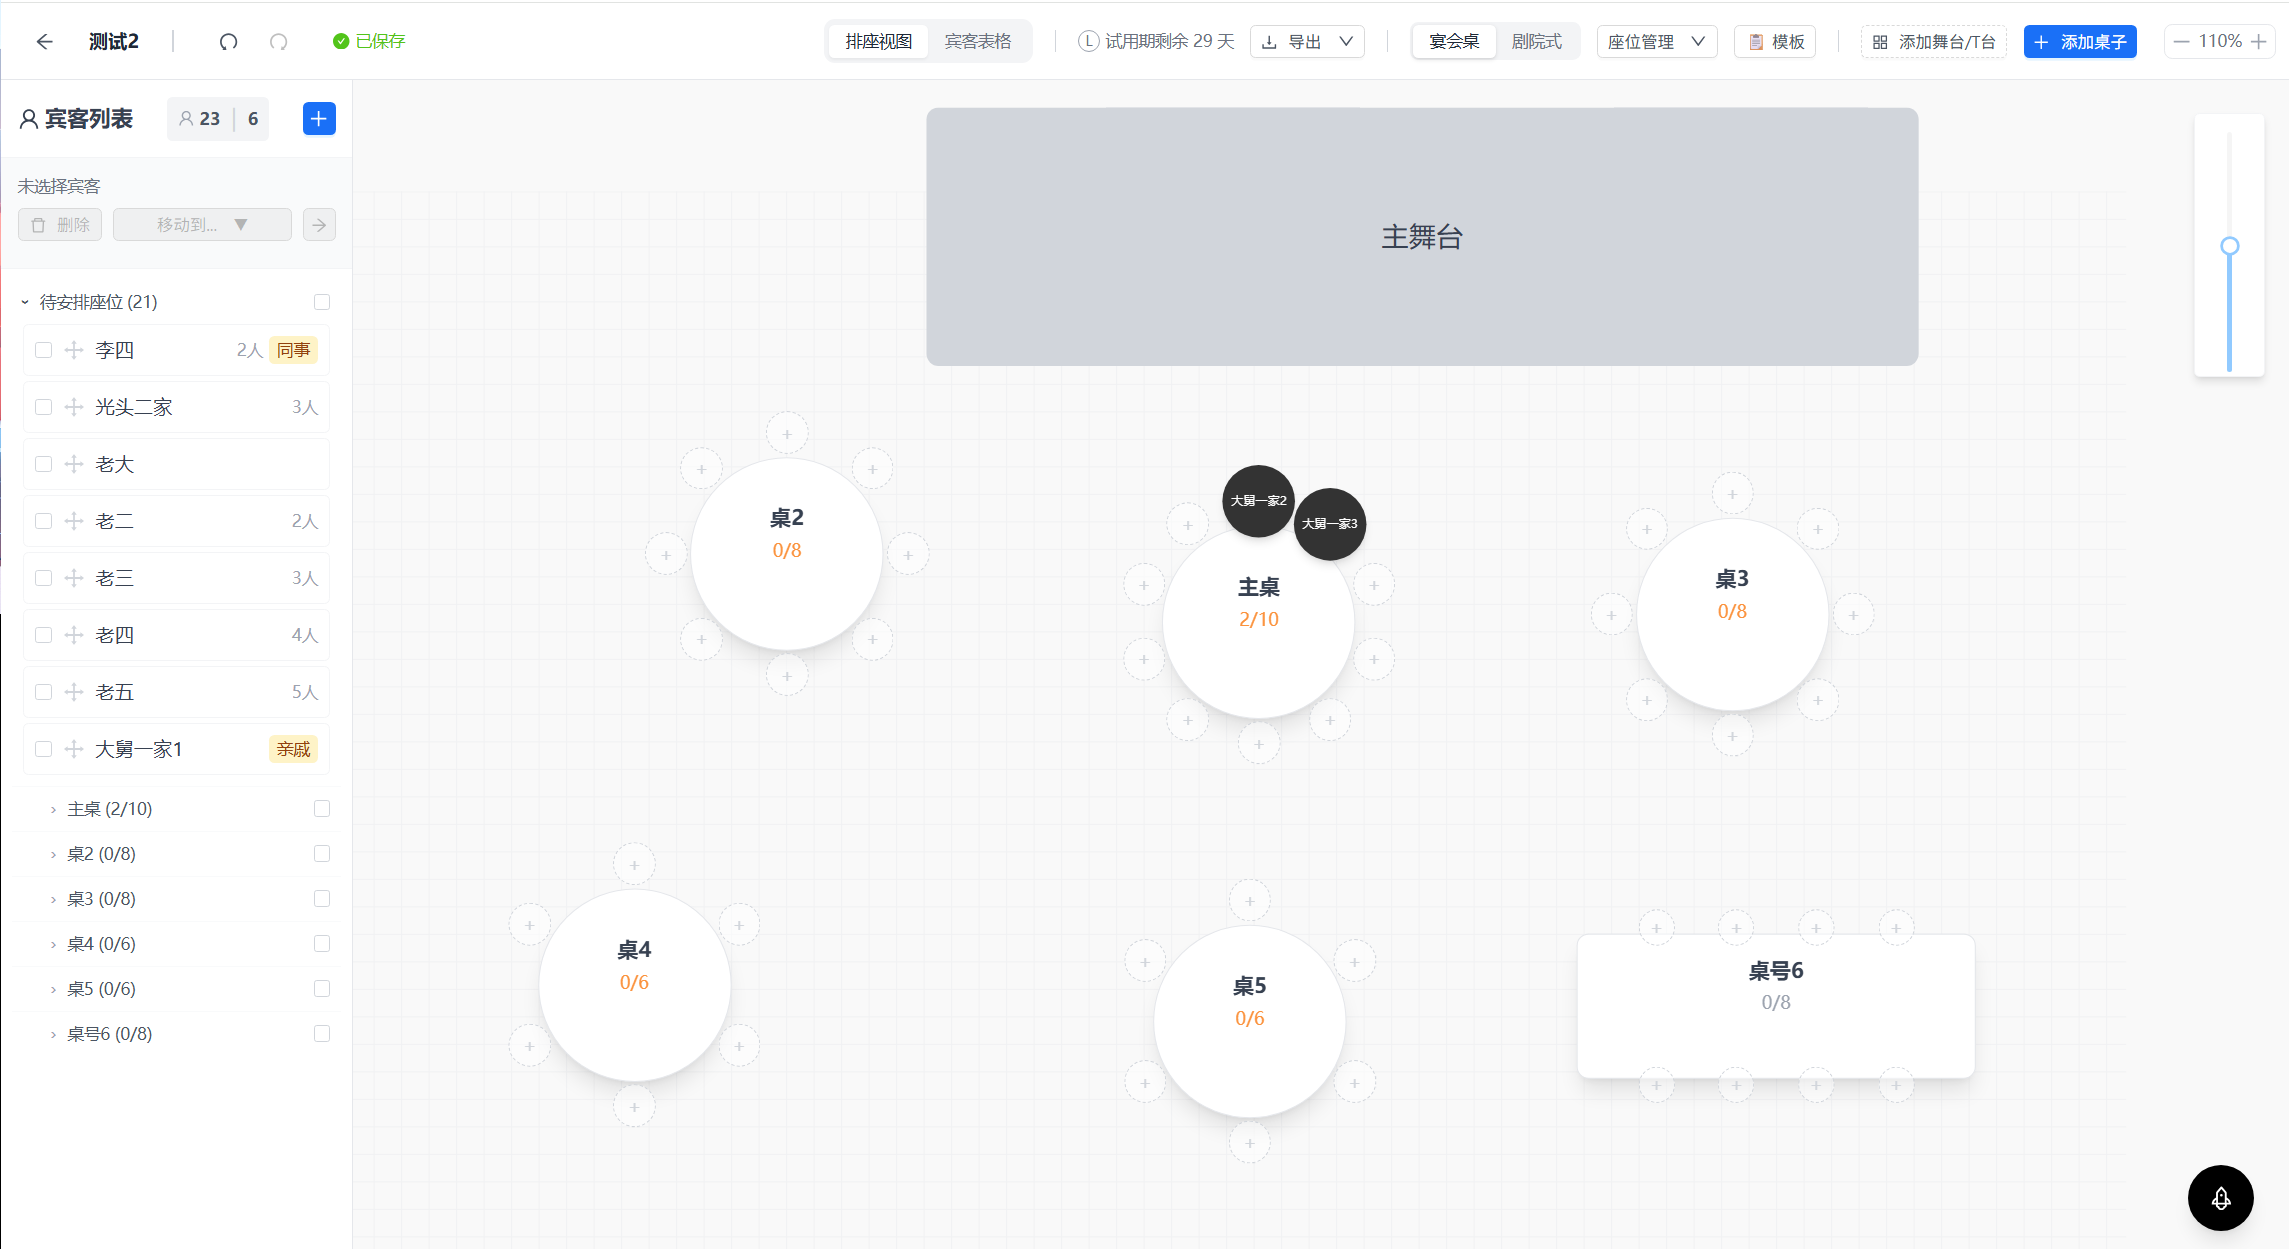Click the 添加桌子 button
Image resolution: width=2289 pixels, height=1249 pixels.
tap(2080, 41)
